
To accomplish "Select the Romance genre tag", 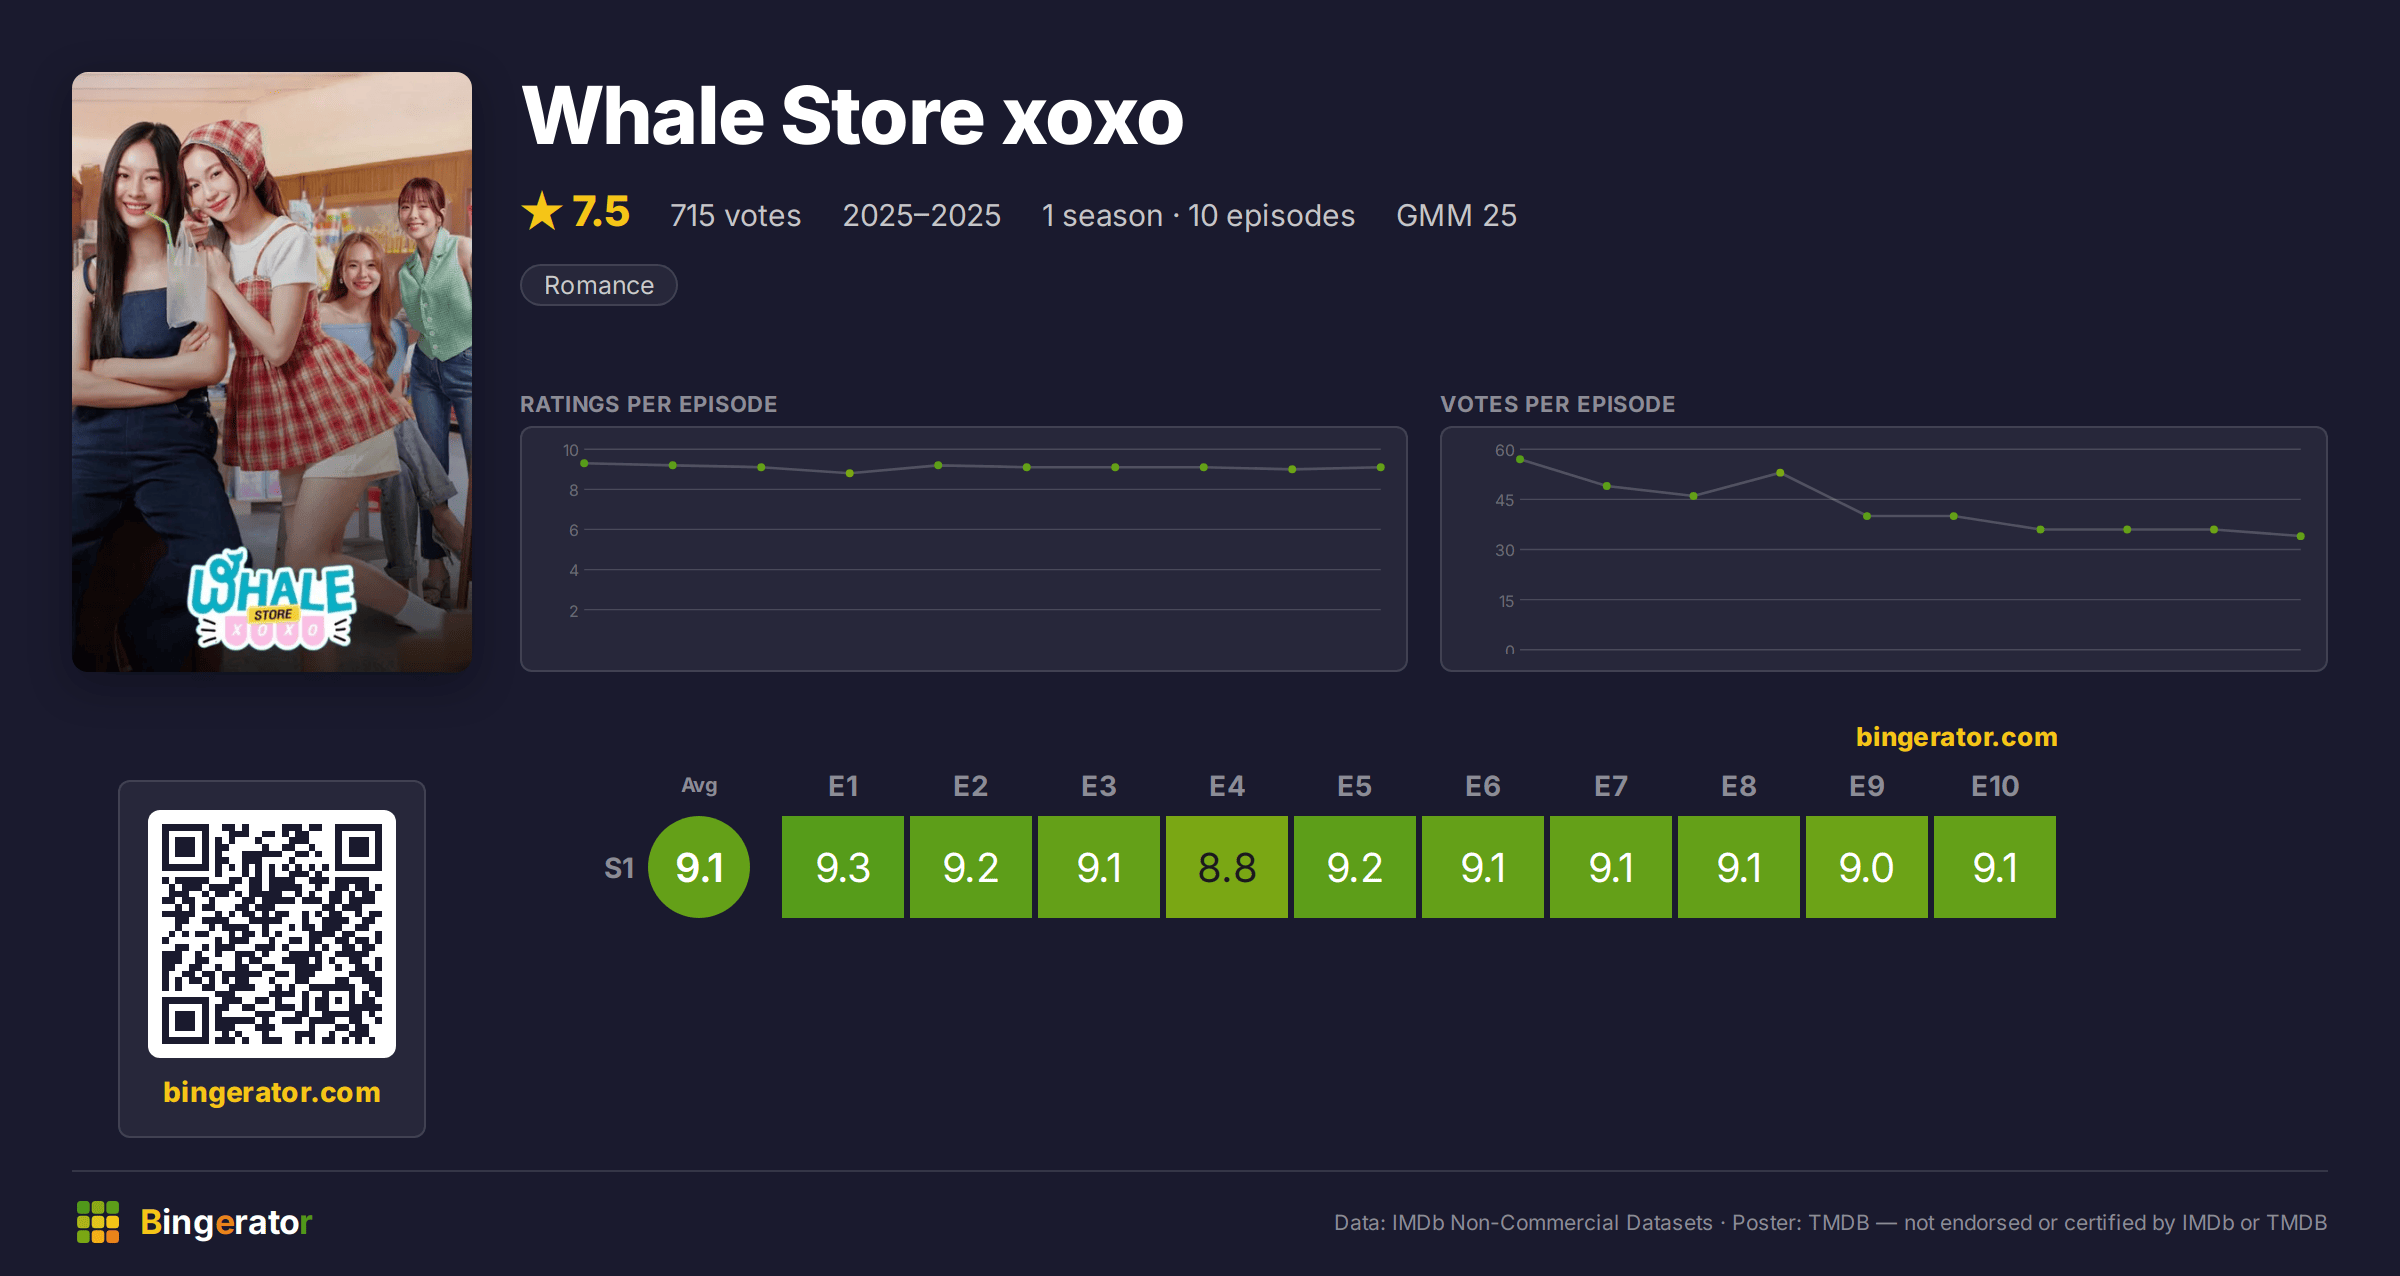I will tap(599, 285).
